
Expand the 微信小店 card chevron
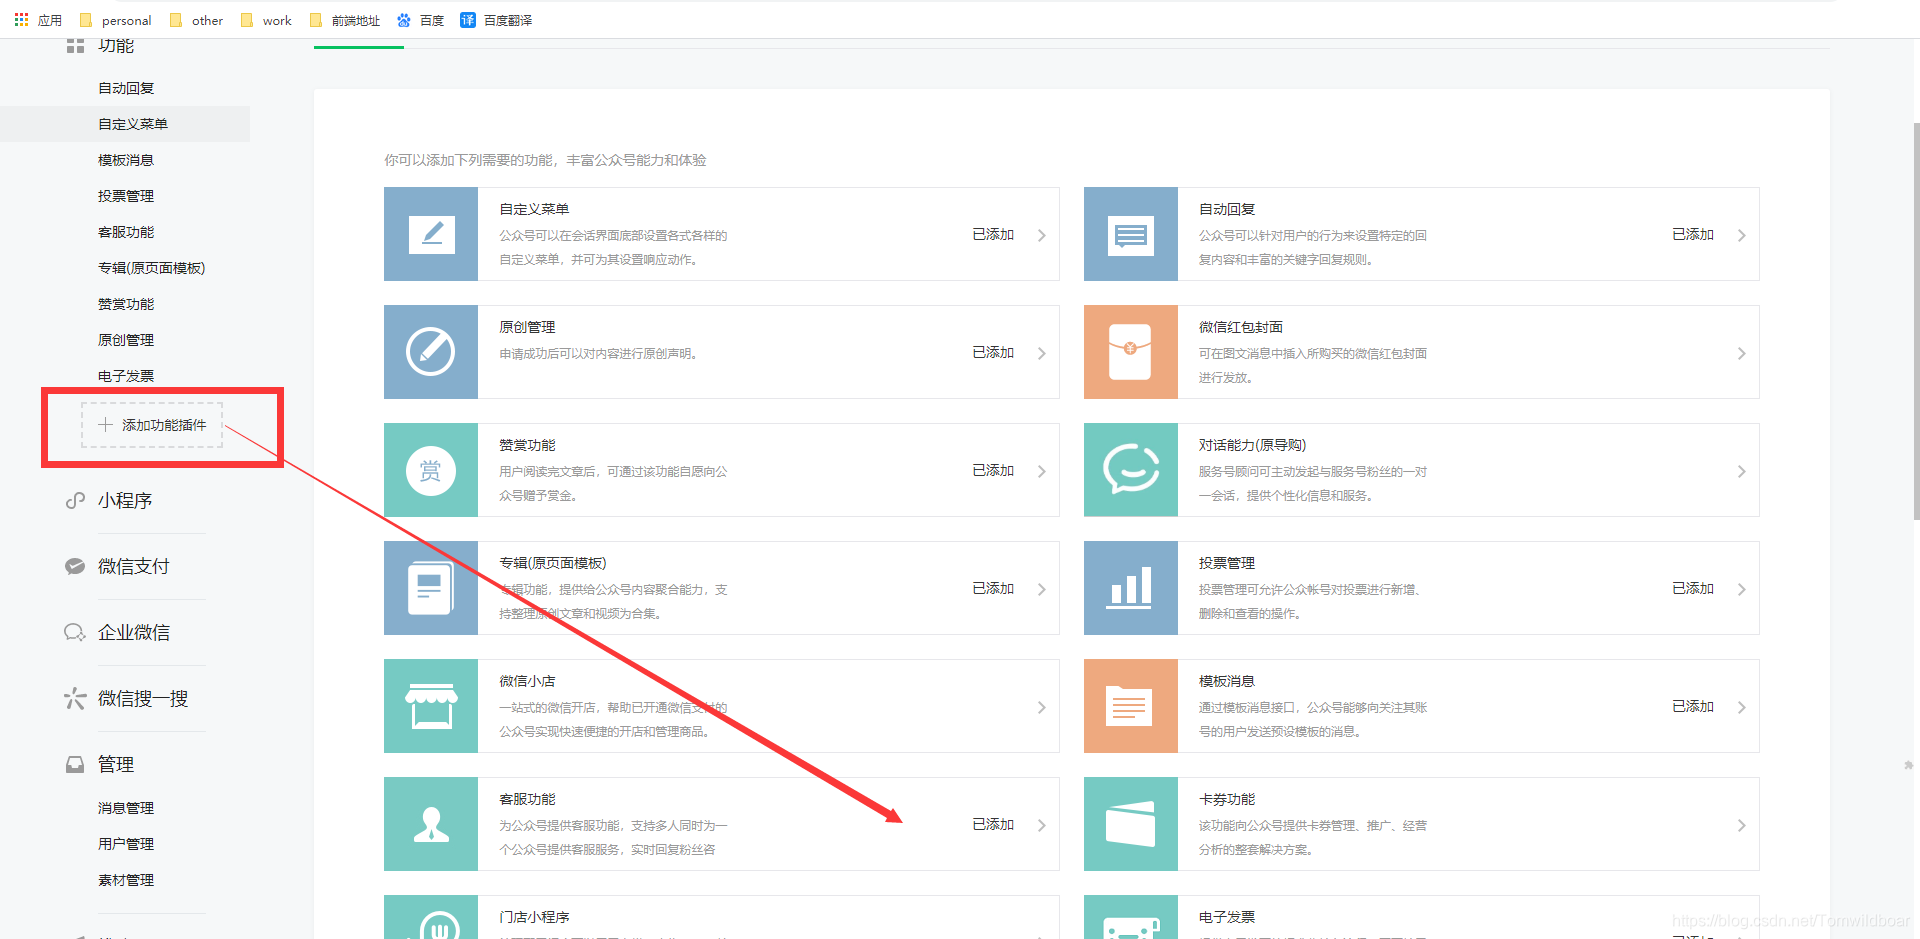pos(1041,707)
